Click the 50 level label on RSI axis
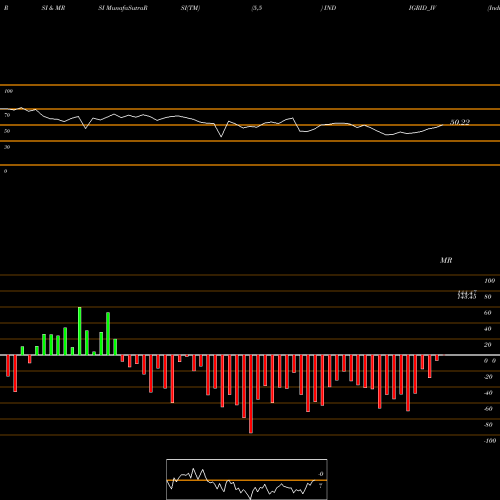The image size is (500, 500). click(x=7, y=131)
